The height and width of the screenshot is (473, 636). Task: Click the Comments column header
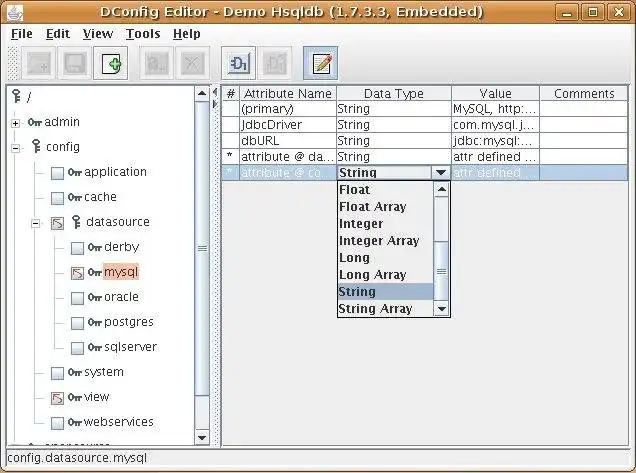coord(584,94)
